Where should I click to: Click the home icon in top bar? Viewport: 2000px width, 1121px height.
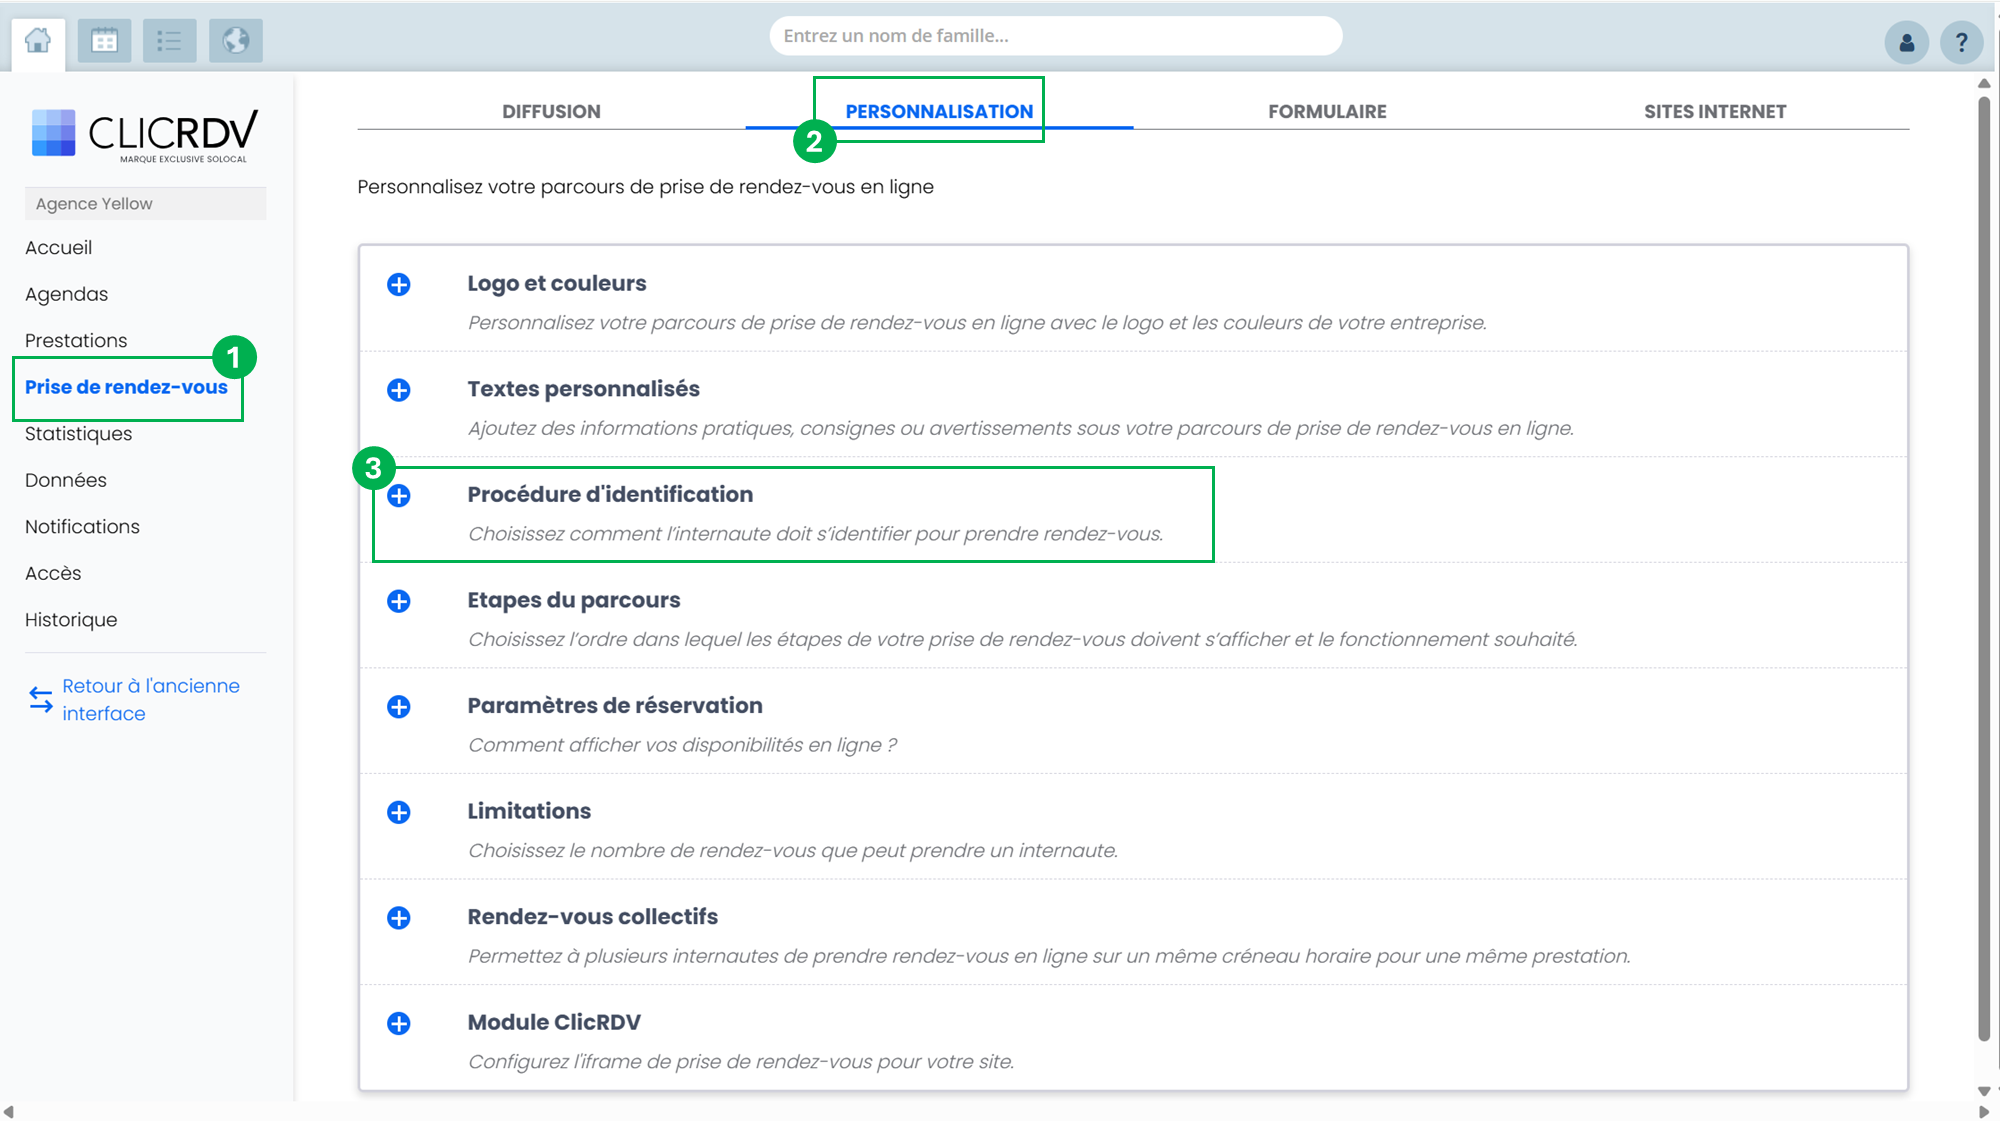pos(38,41)
